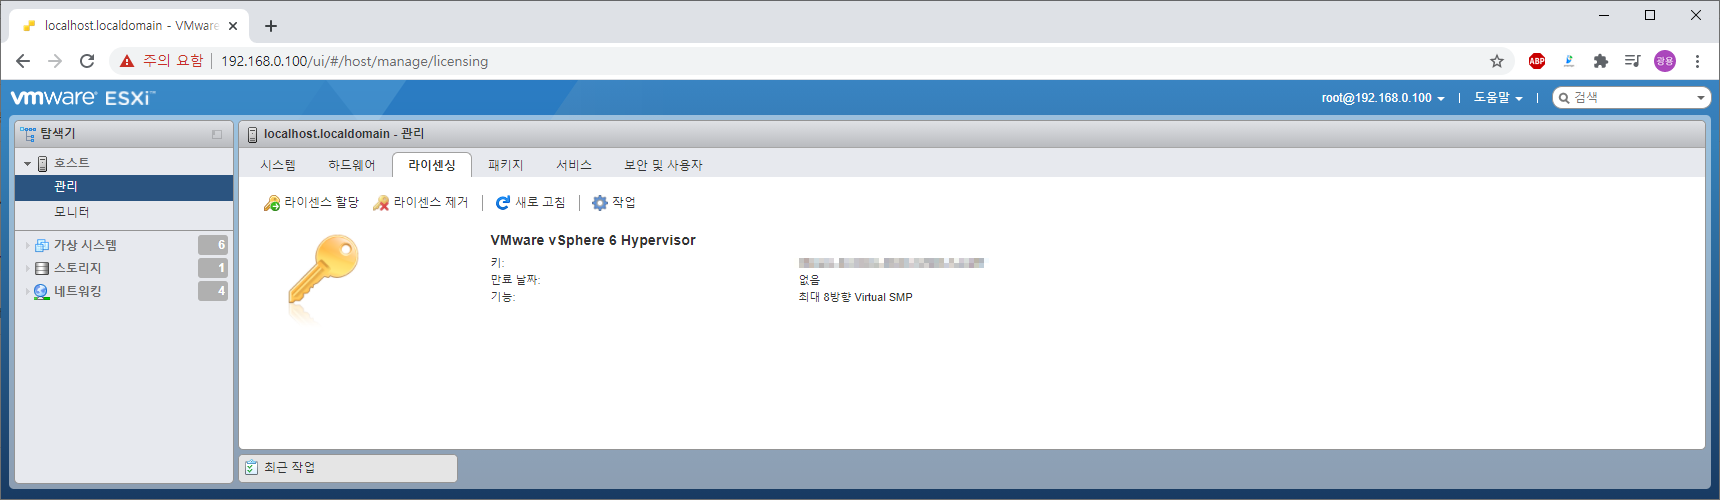Click the 없음 expiration value
The image size is (1720, 500).
809,280
